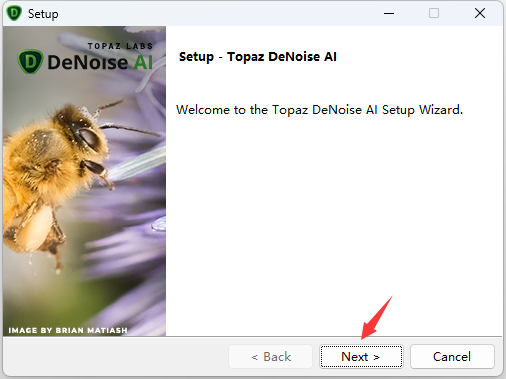Click the disabled < Back button
Screen dimensions: 506x379
[270, 357]
